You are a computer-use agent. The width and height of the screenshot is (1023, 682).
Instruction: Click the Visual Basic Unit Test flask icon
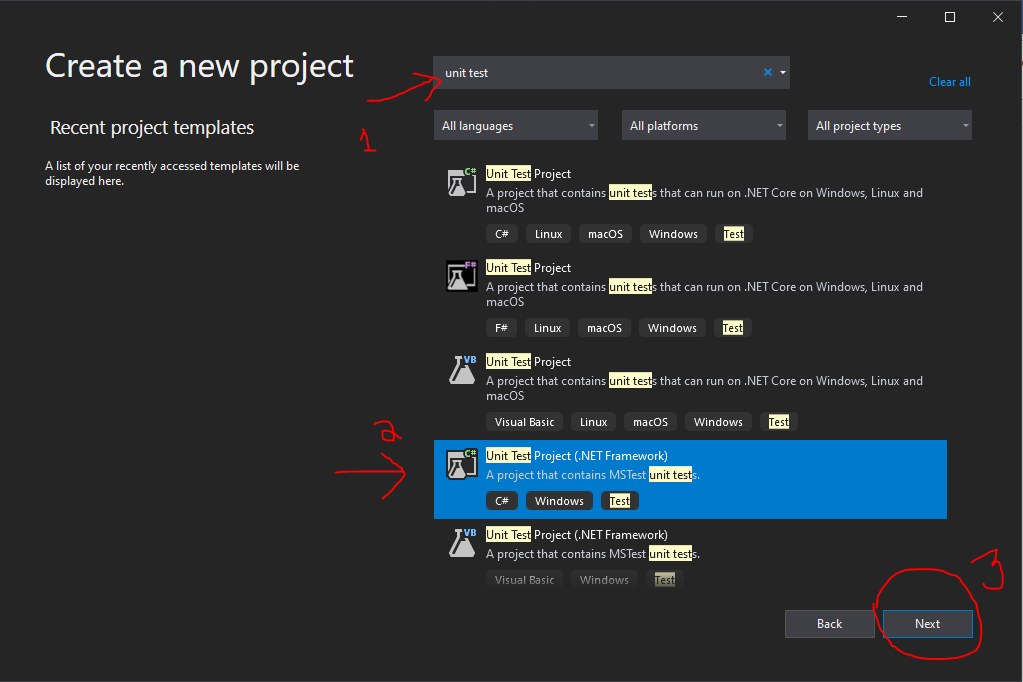click(x=460, y=371)
